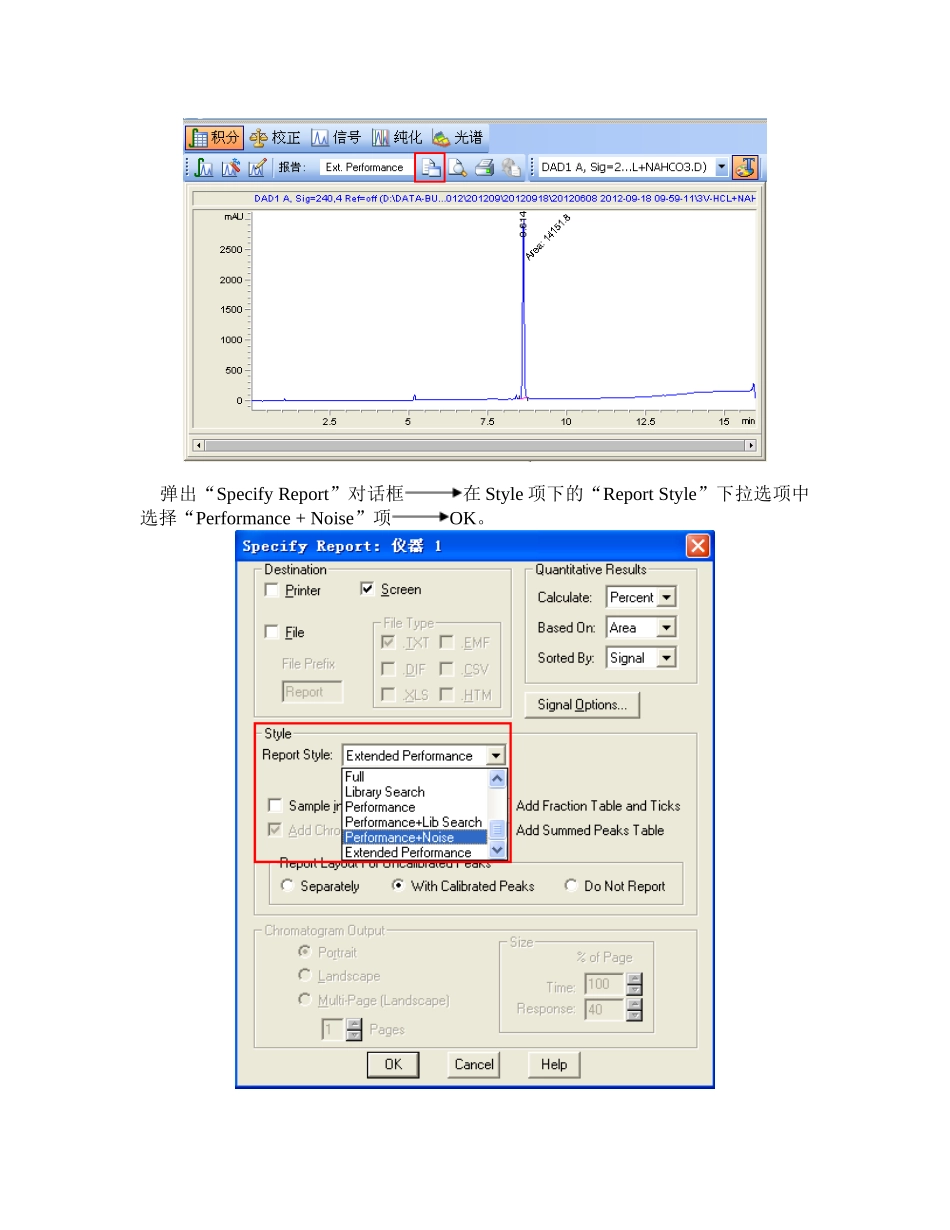Click Signal Options button
This screenshot has width=950, height=1230.
(x=582, y=705)
